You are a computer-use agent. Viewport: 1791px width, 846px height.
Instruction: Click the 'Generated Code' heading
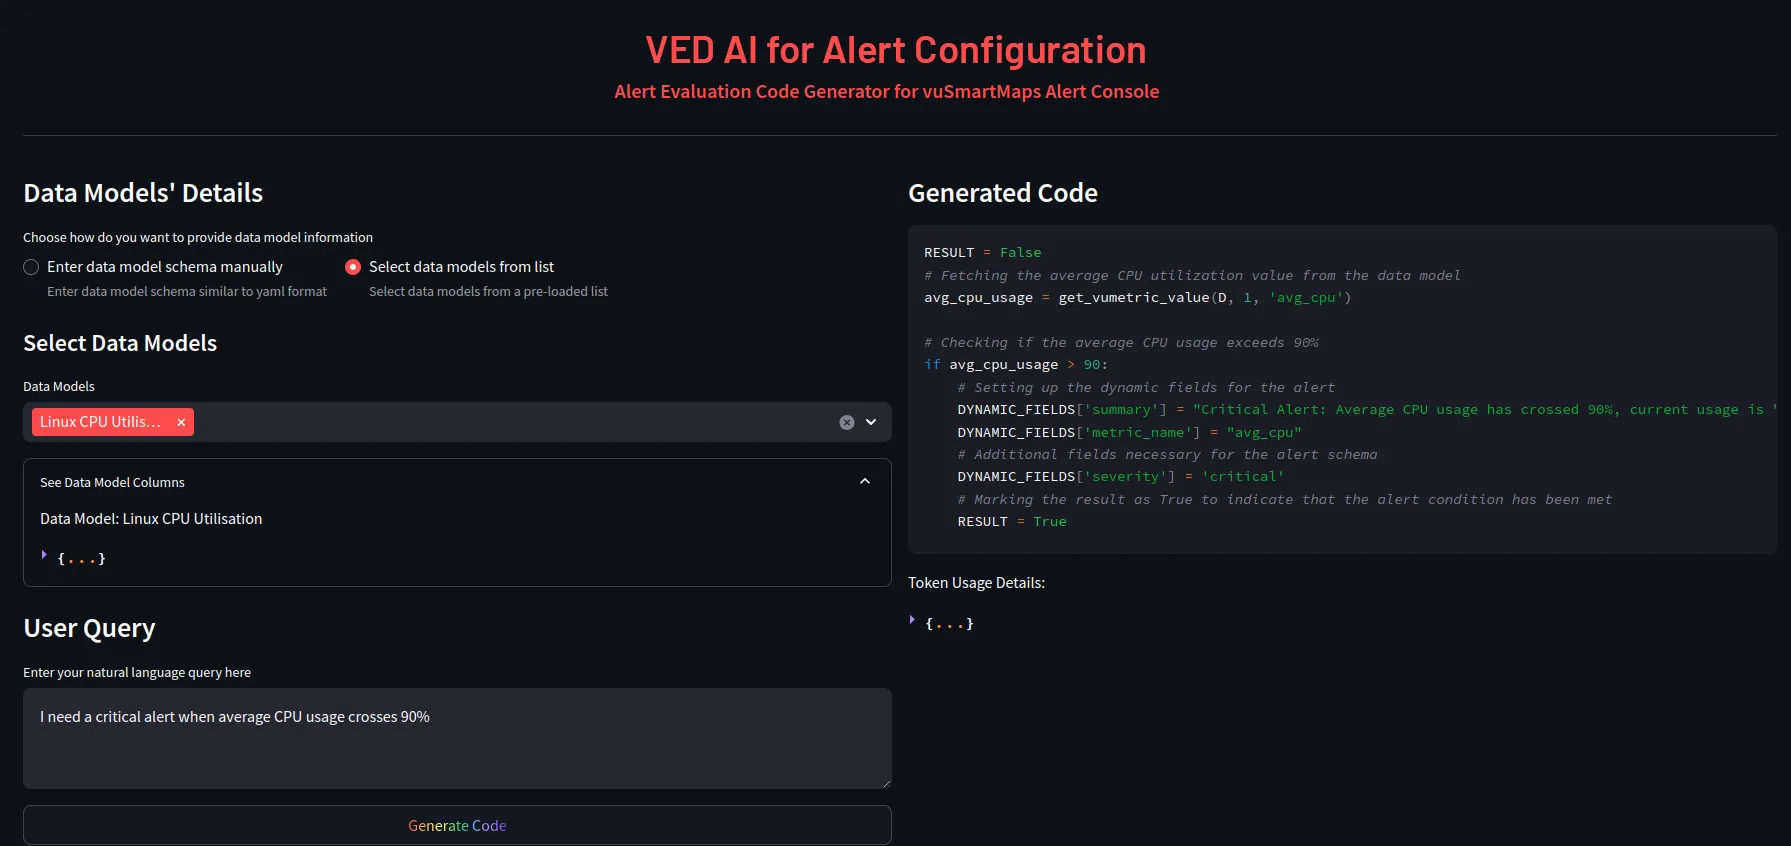[1003, 193]
